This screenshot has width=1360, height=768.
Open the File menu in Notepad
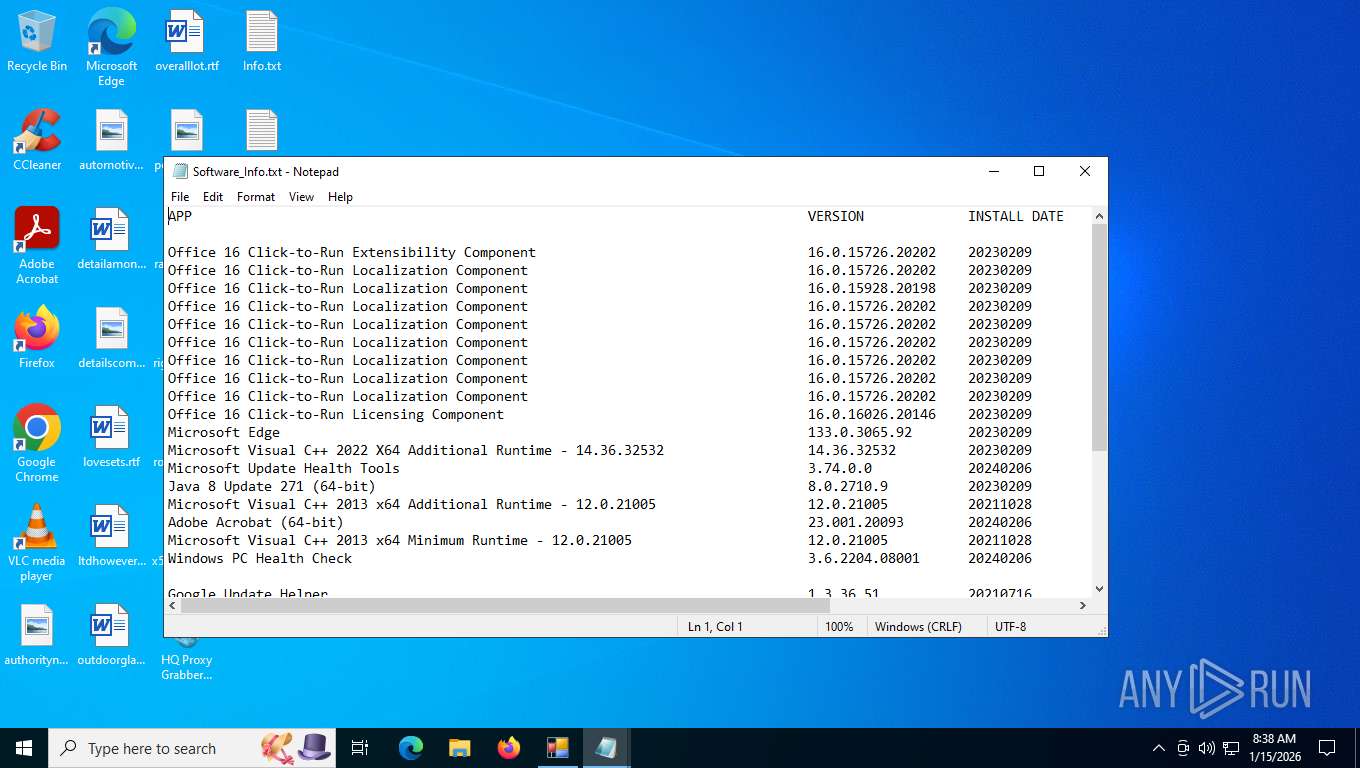[180, 197]
